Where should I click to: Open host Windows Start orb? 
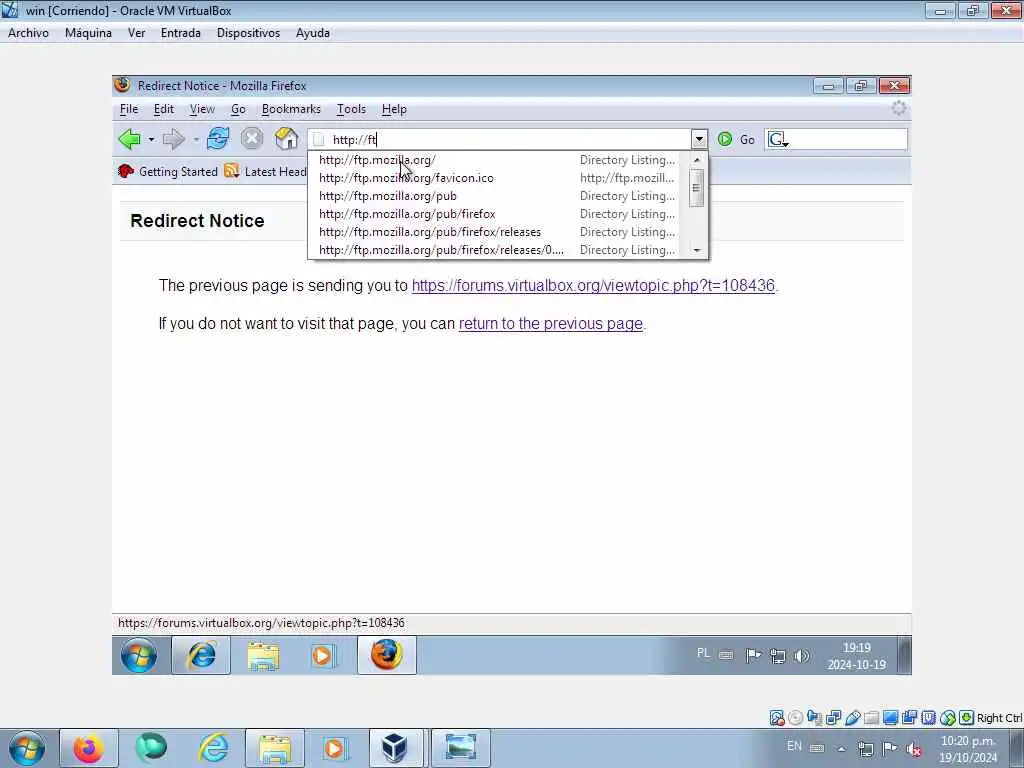coord(27,748)
